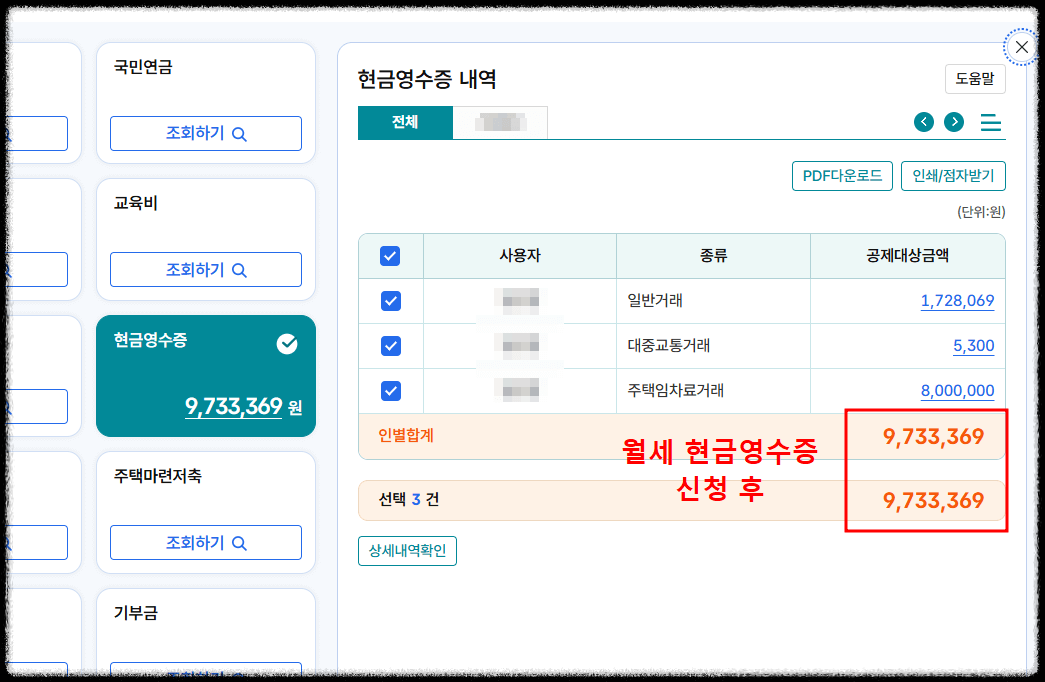
Task: Close the 현금영수증 내역 dialog
Action: point(1021,47)
